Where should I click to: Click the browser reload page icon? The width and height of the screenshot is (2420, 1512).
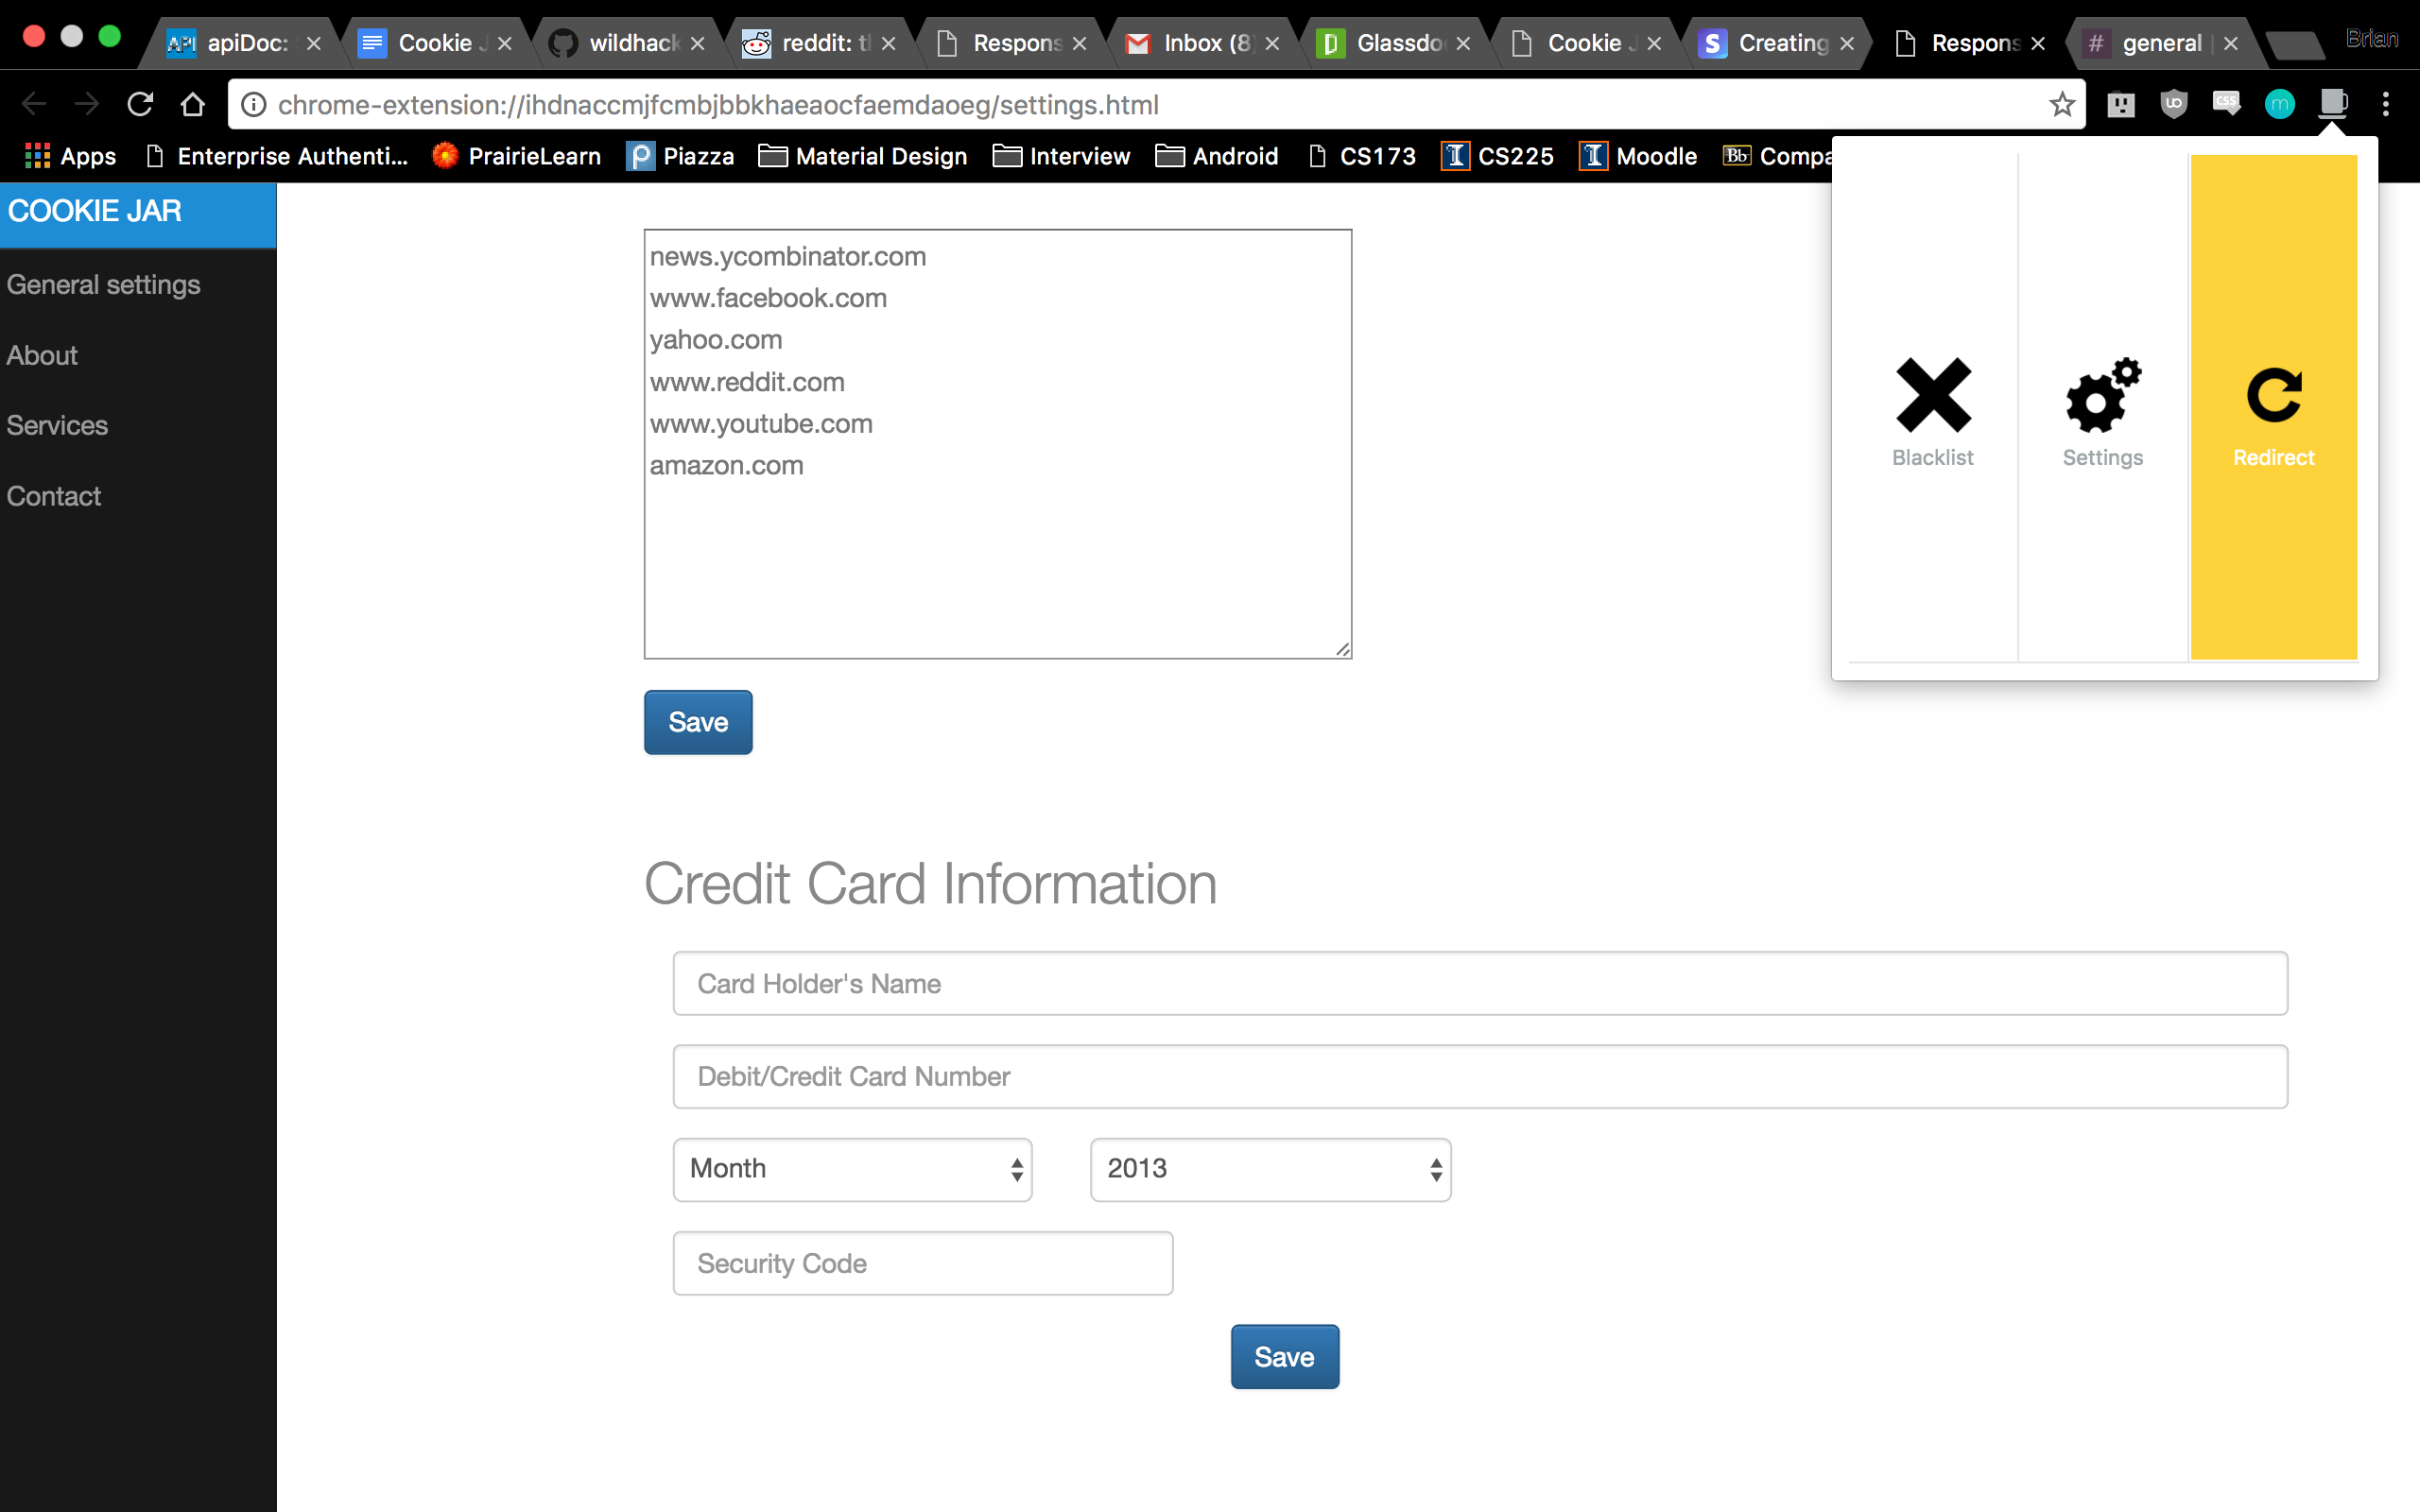pos(140,104)
